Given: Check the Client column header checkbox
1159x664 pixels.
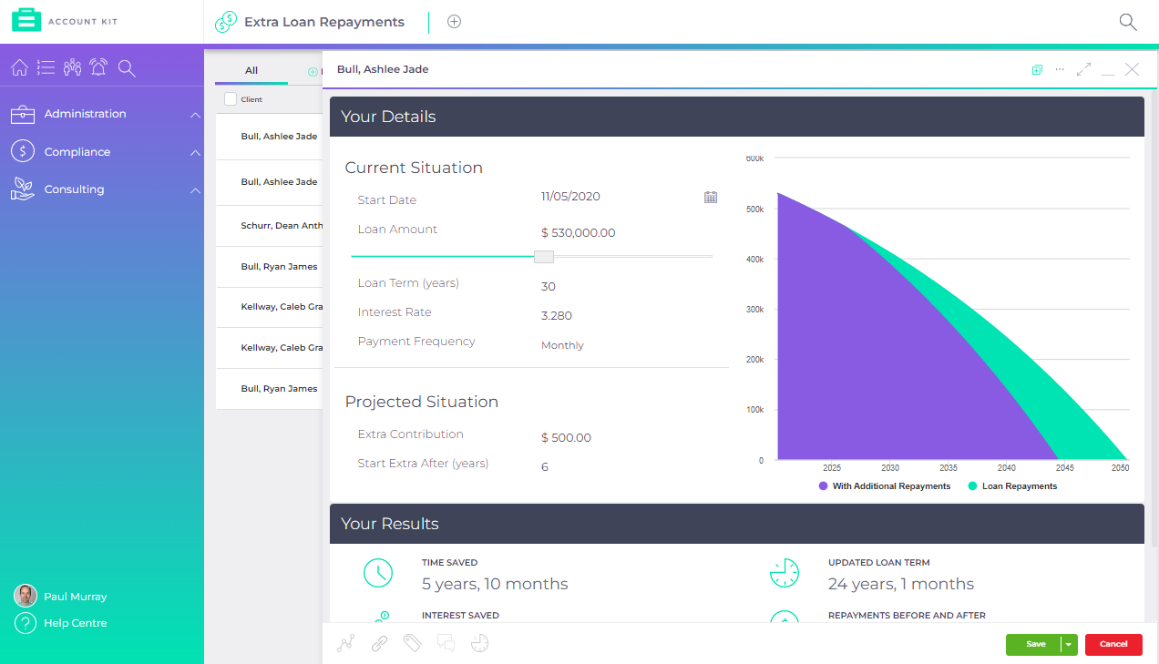Looking at the screenshot, I should [x=228, y=99].
